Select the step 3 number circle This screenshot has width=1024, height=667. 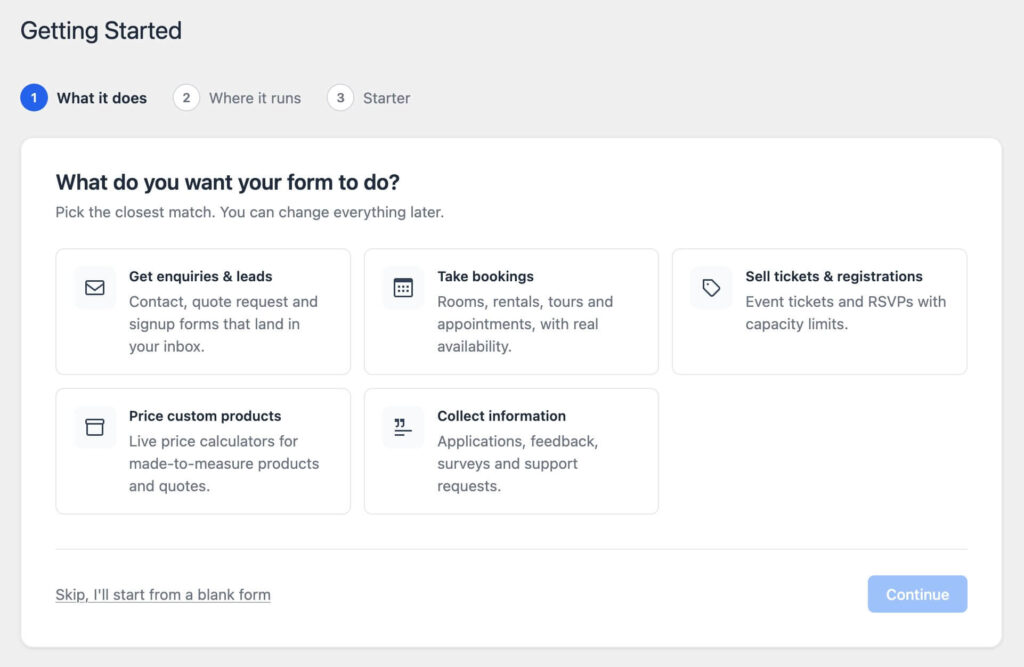340,98
